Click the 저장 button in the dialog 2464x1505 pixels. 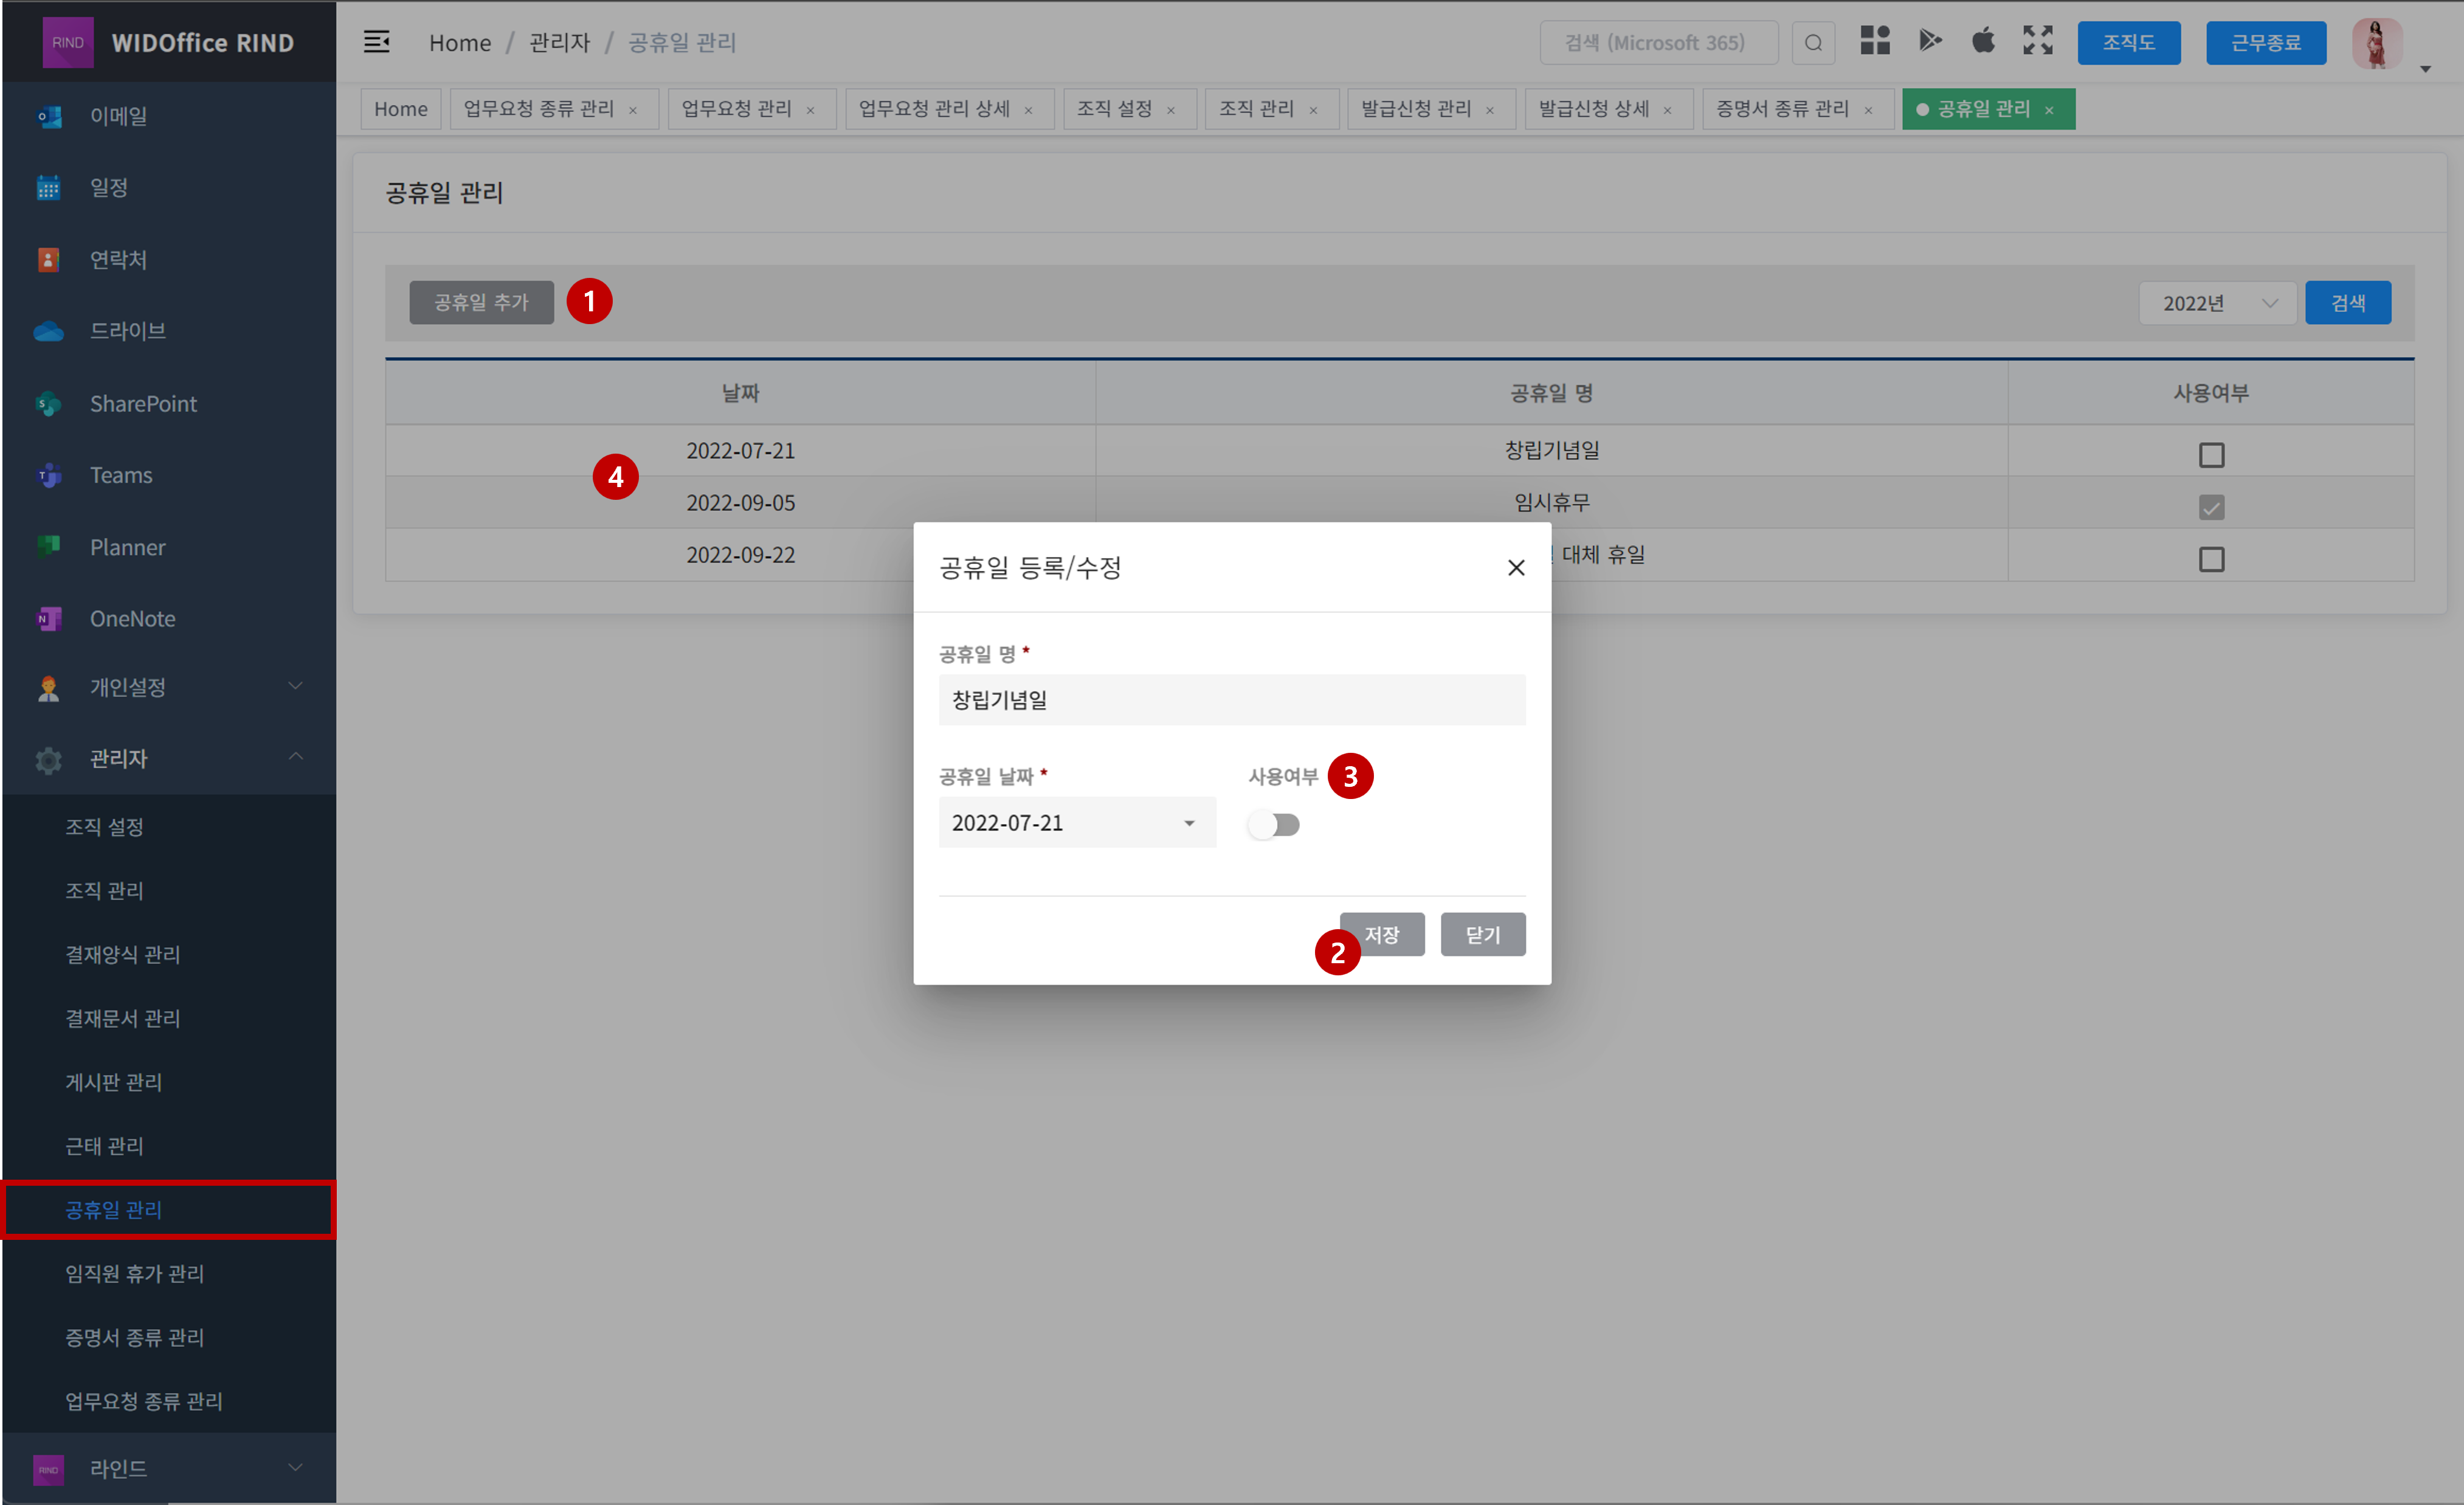(x=1383, y=934)
